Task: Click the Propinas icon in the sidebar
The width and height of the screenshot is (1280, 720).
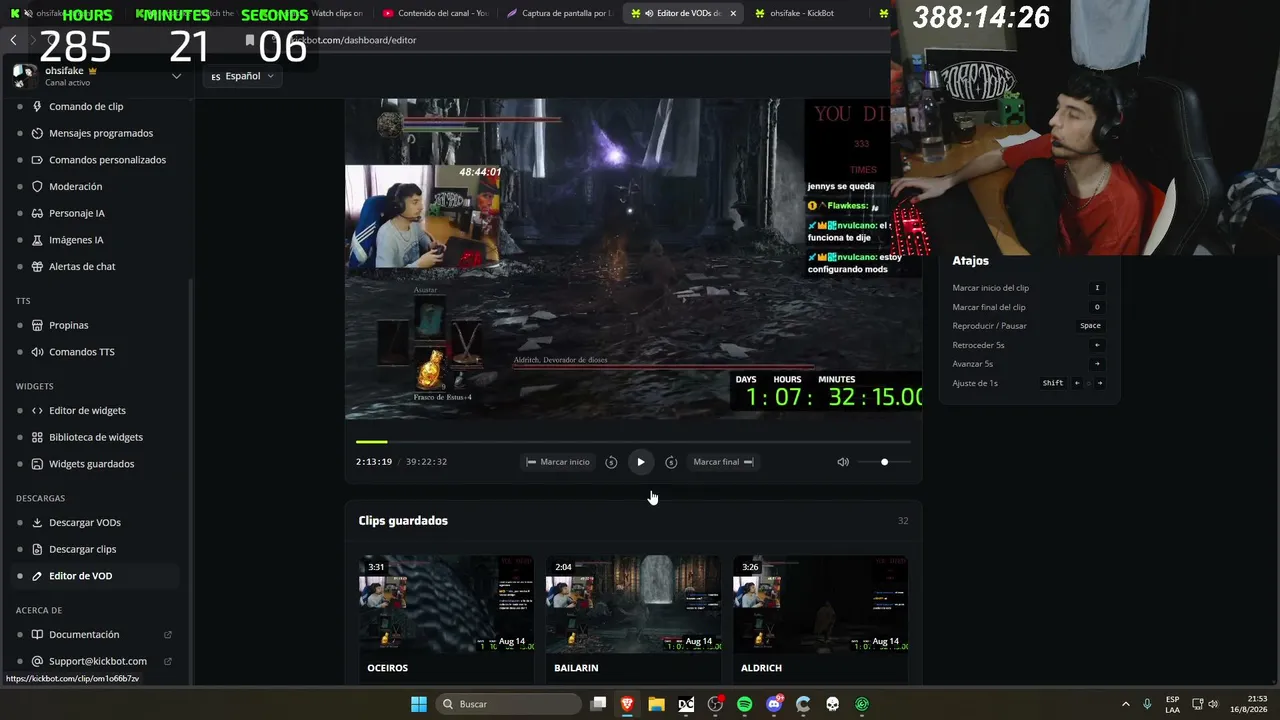Action: (x=37, y=325)
